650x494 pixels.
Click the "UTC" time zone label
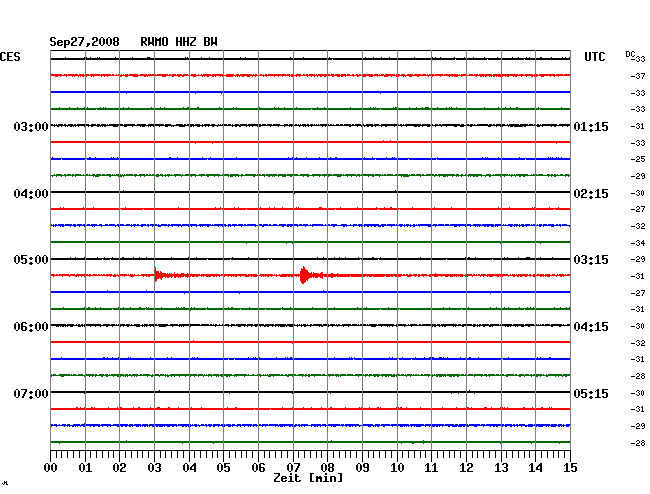tap(594, 57)
